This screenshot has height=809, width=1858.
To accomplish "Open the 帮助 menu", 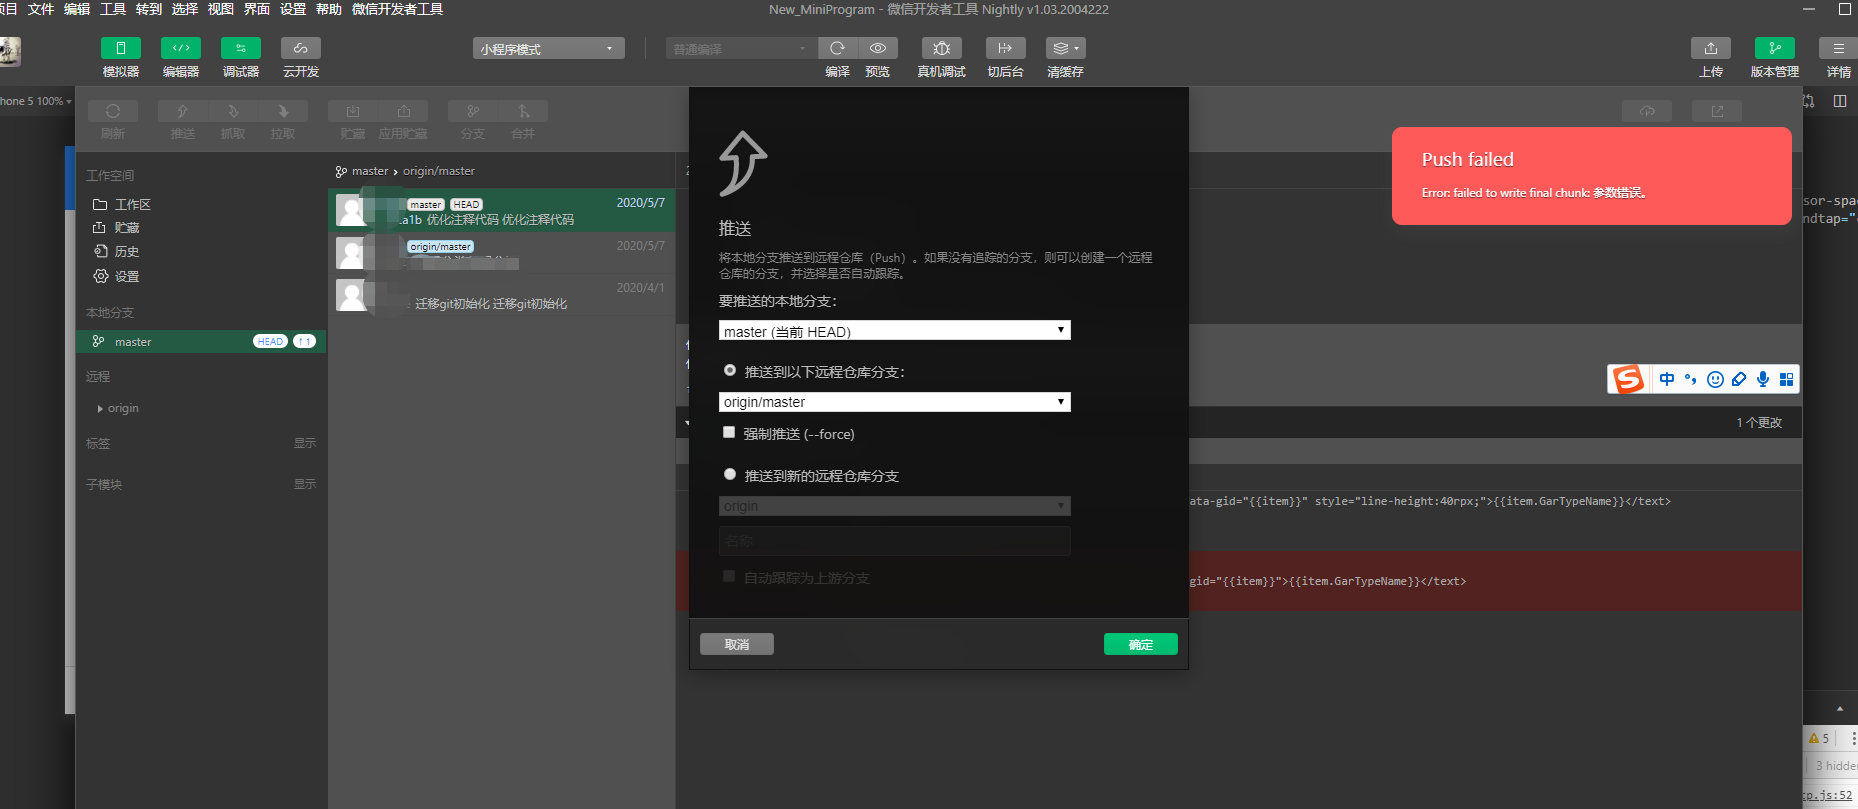I will tap(329, 9).
